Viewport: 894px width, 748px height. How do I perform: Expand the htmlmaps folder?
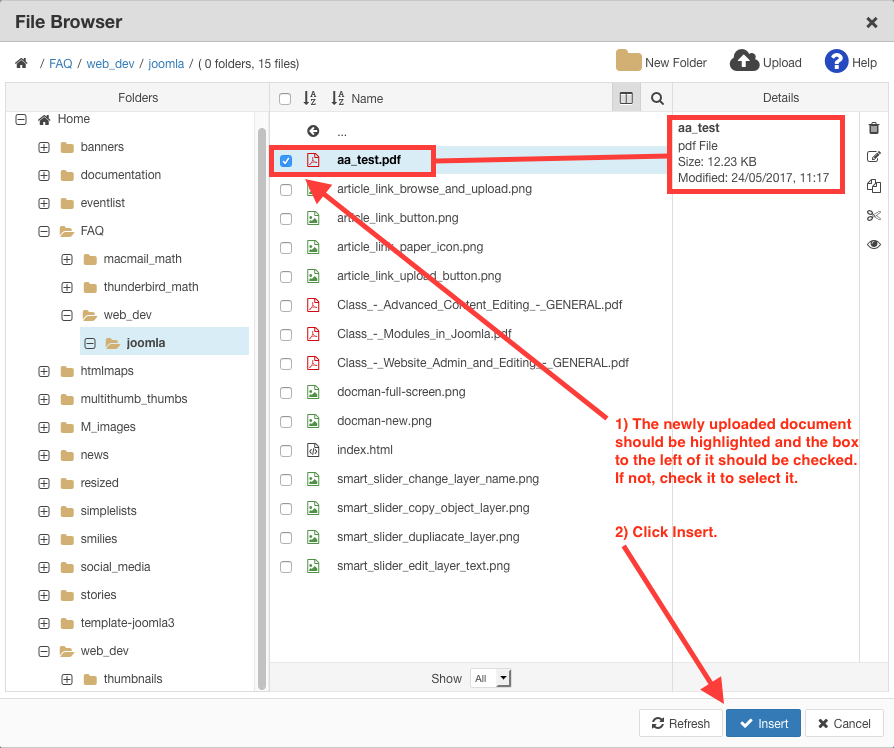pos(44,371)
